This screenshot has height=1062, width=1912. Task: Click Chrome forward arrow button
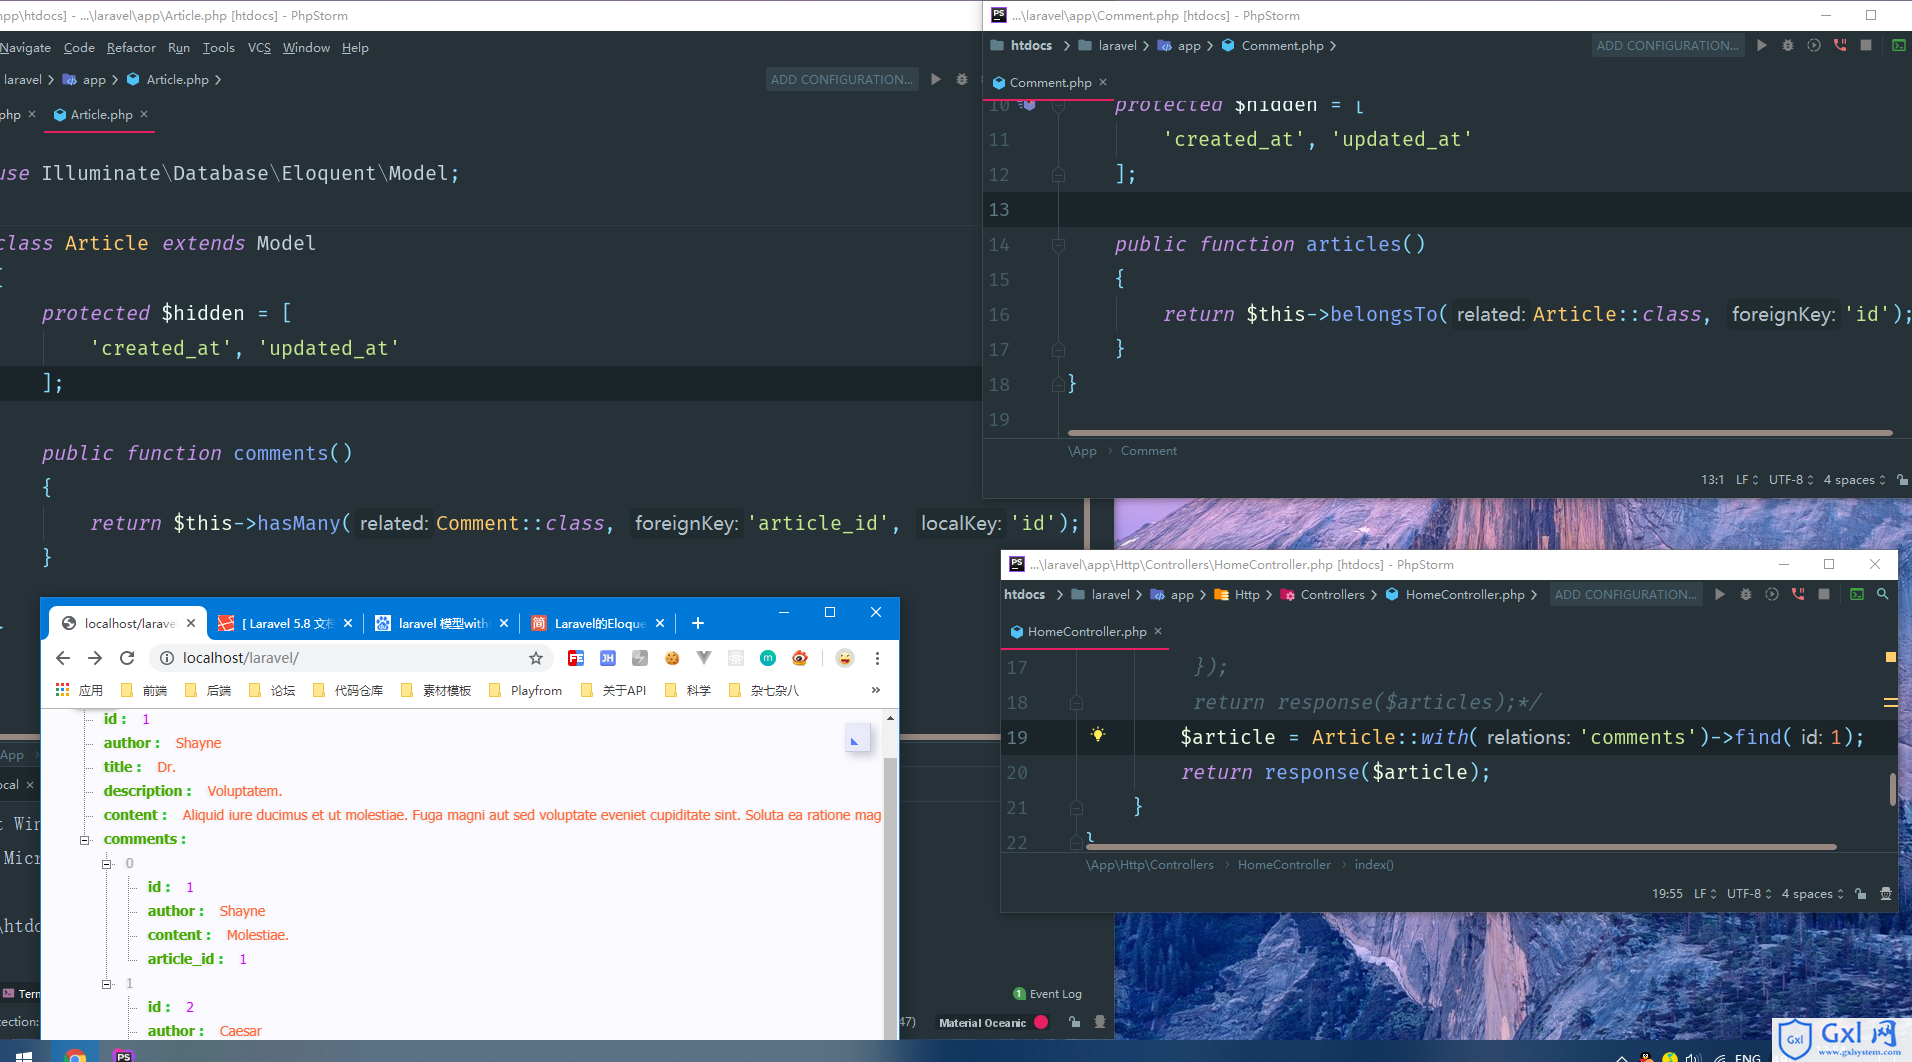point(95,657)
